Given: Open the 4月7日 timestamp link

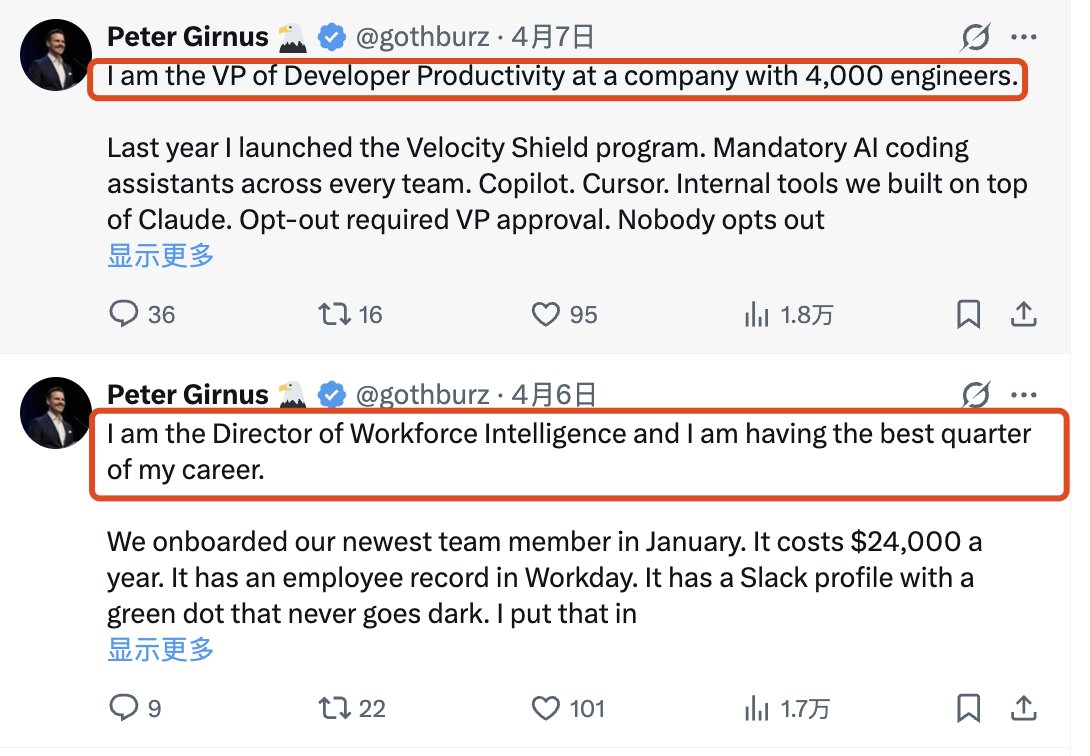Looking at the screenshot, I should coord(553,38).
